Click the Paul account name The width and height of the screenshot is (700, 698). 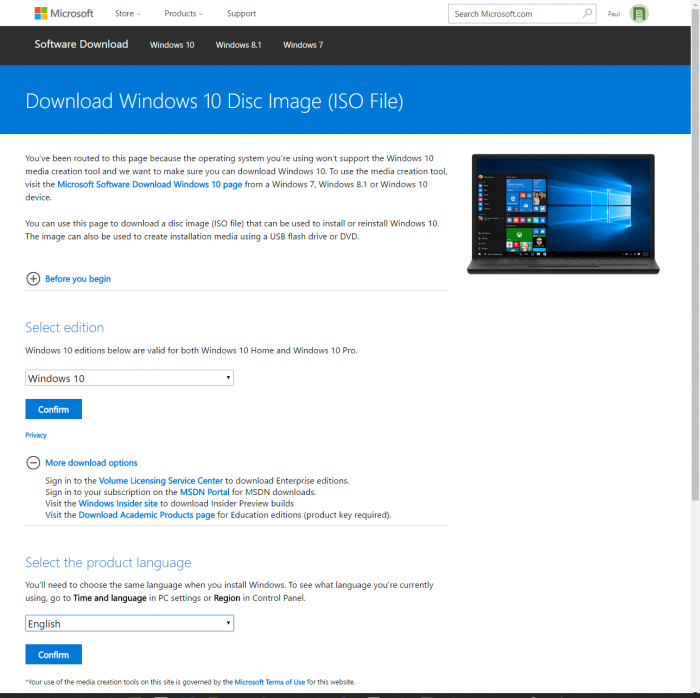(x=614, y=14)
